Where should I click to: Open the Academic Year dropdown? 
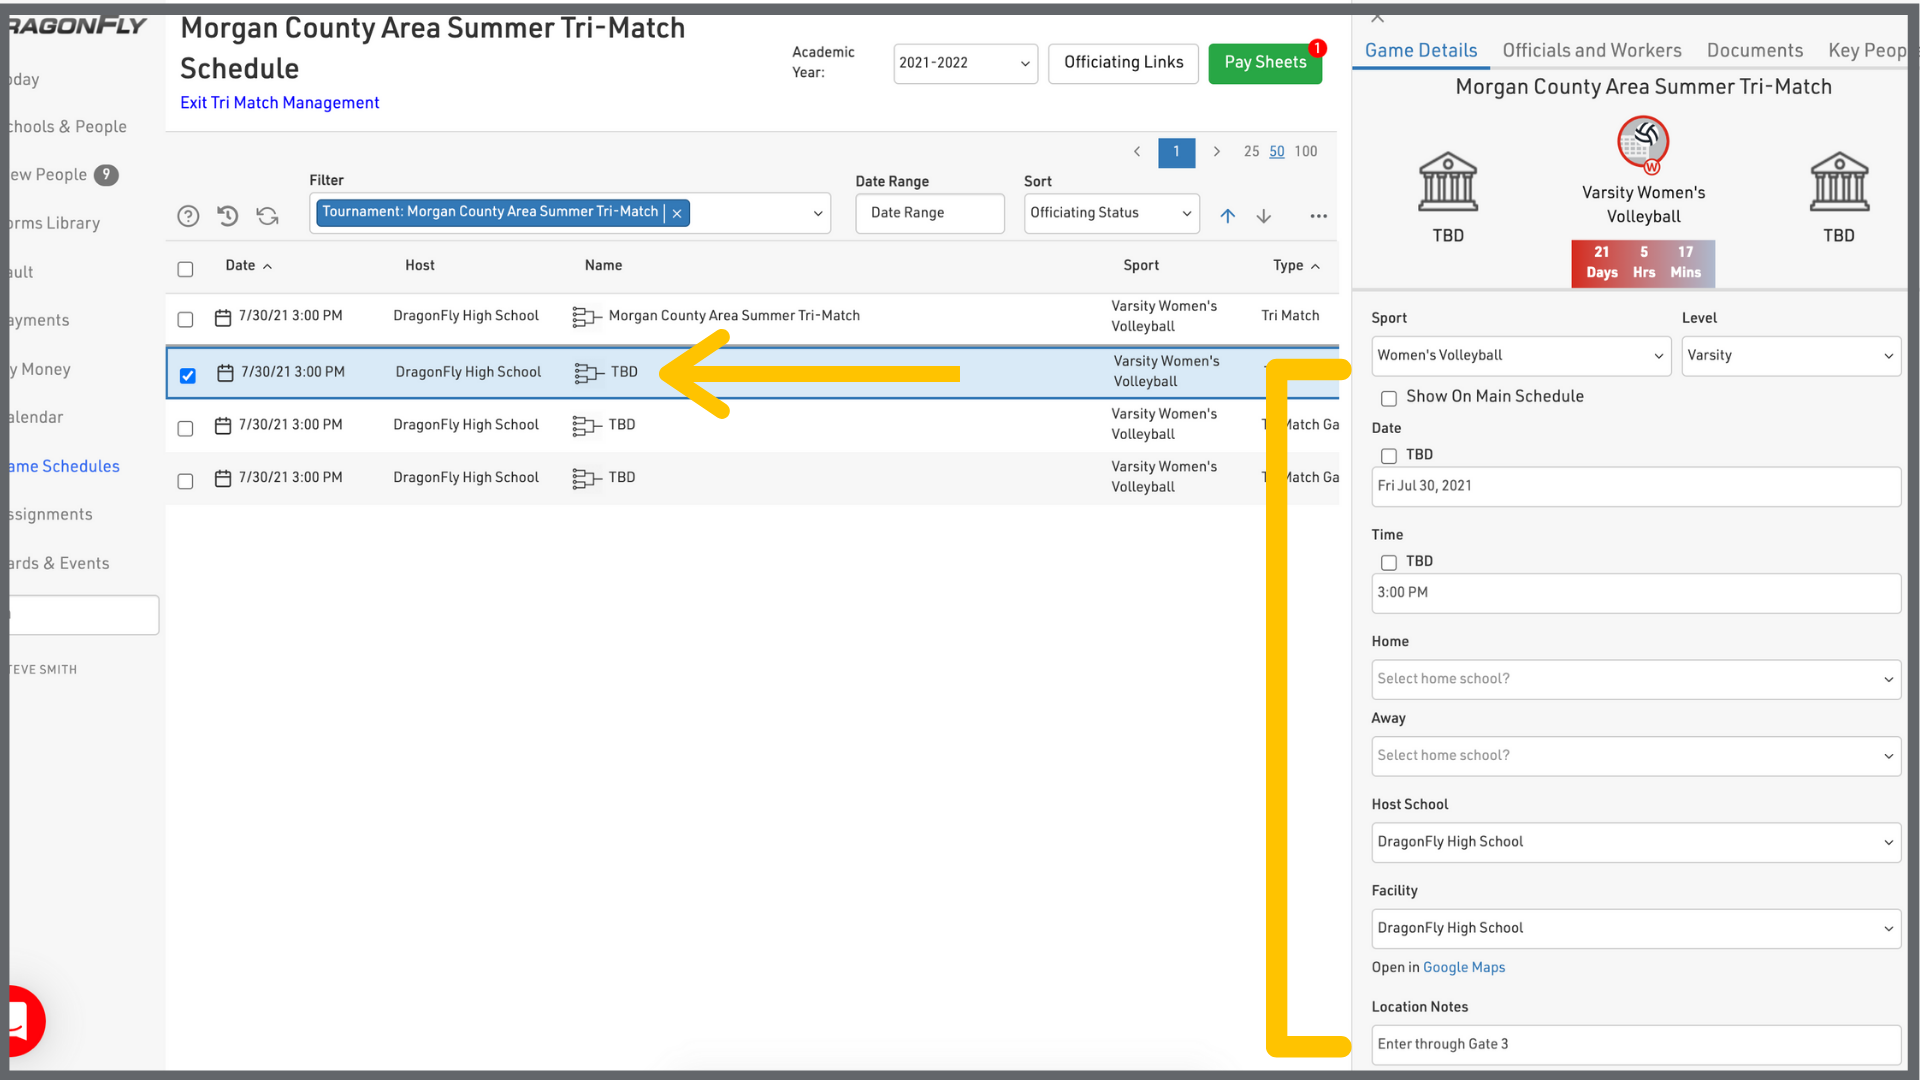point(964,63)
